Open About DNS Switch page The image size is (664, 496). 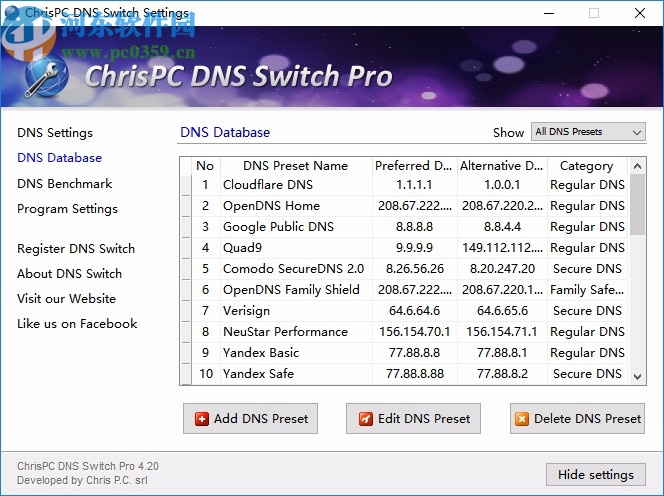pyautogui.click(x=69, y=274)
